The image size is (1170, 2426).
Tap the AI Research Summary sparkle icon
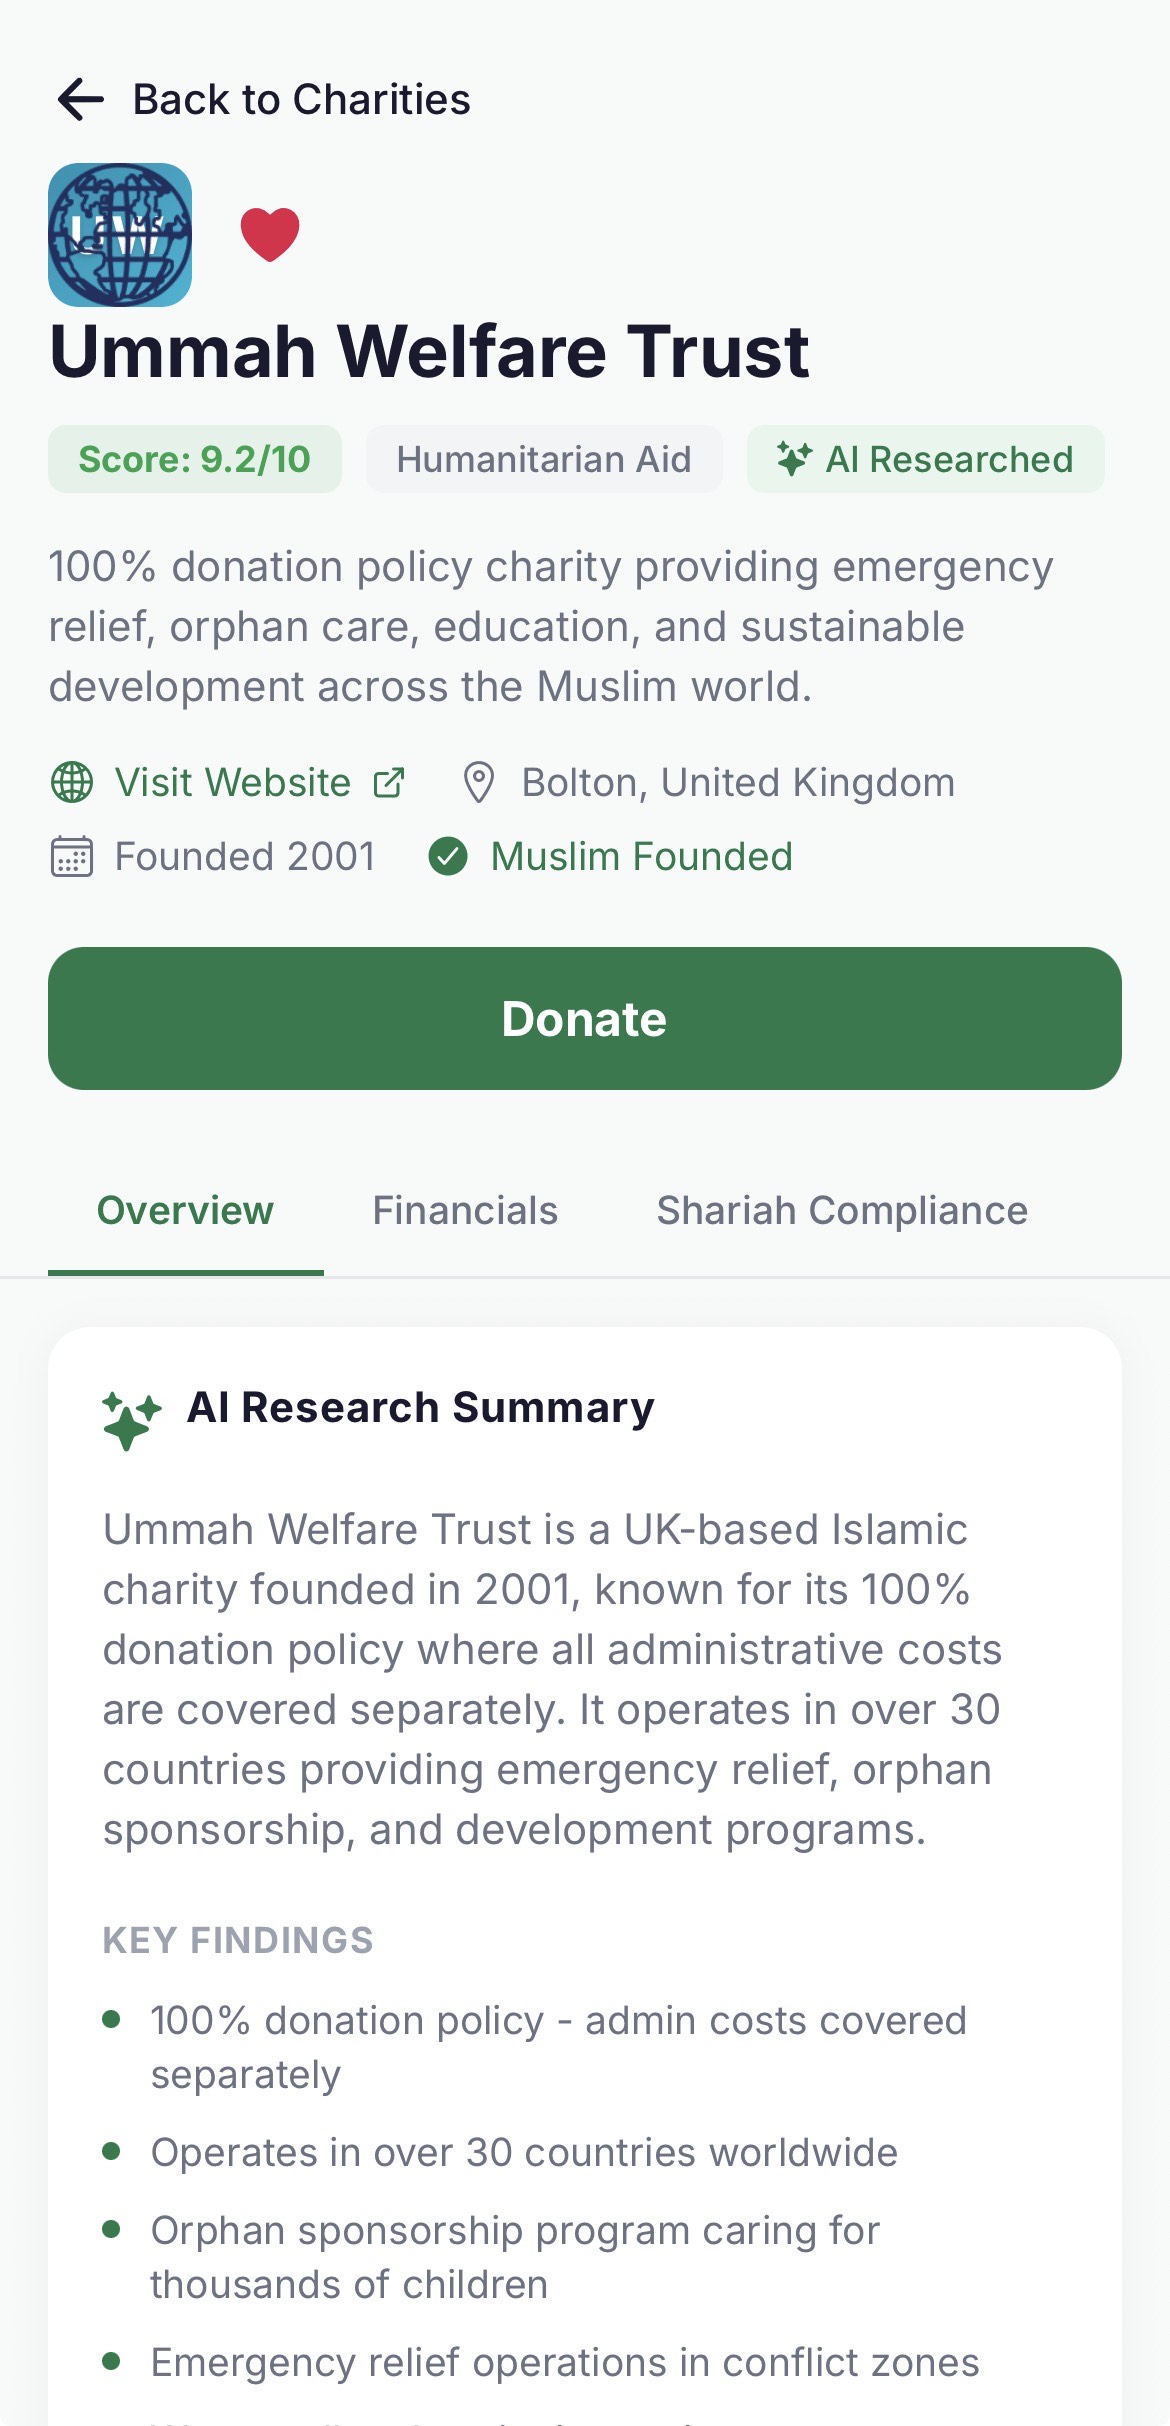(131, 1419)
